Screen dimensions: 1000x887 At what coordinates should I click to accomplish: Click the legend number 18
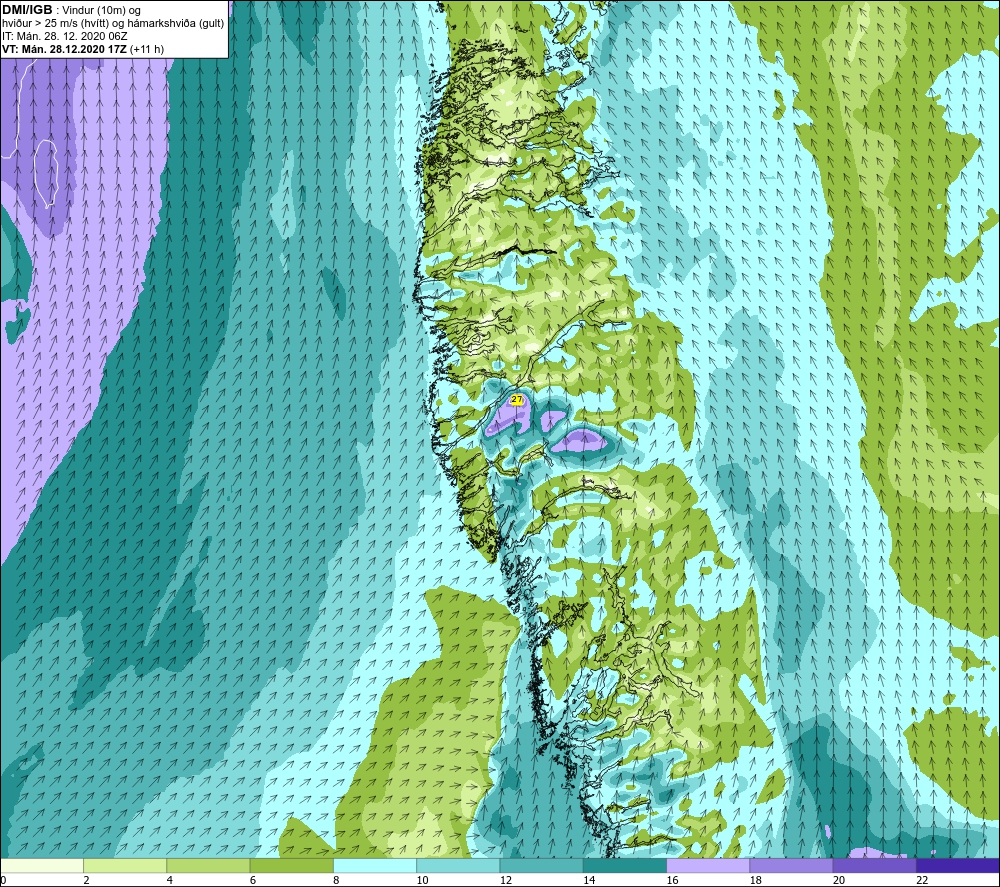click(756, 880)
